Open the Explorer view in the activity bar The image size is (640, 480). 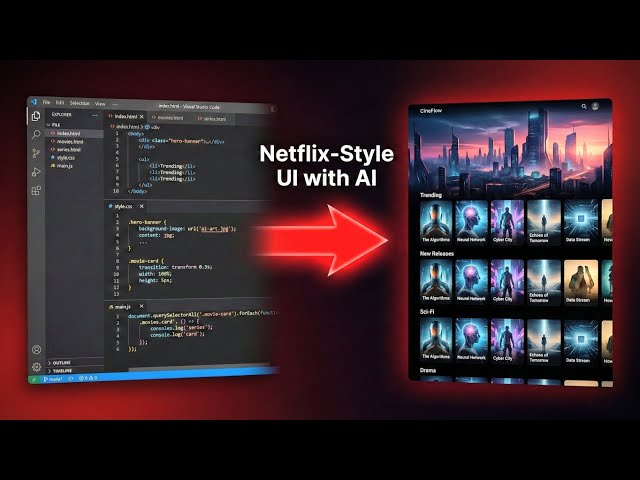click(36, 116)
